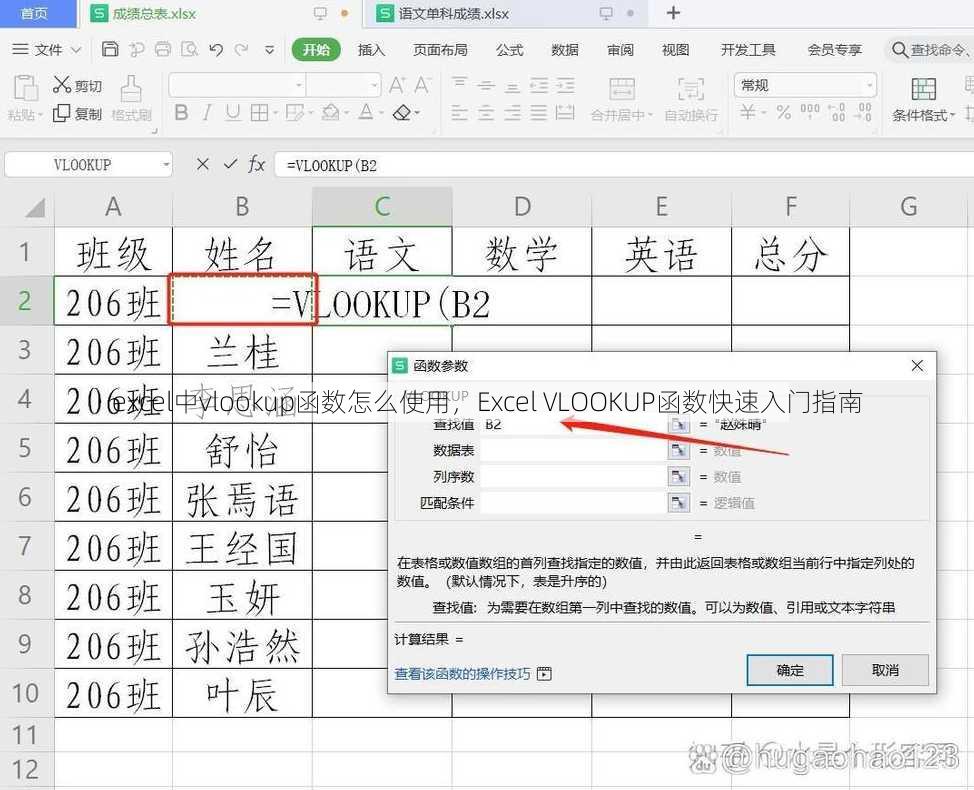Viewport: 974px width, 790px height.
Task: Open the font size dropdown
Action: click(x=375, y=85)
